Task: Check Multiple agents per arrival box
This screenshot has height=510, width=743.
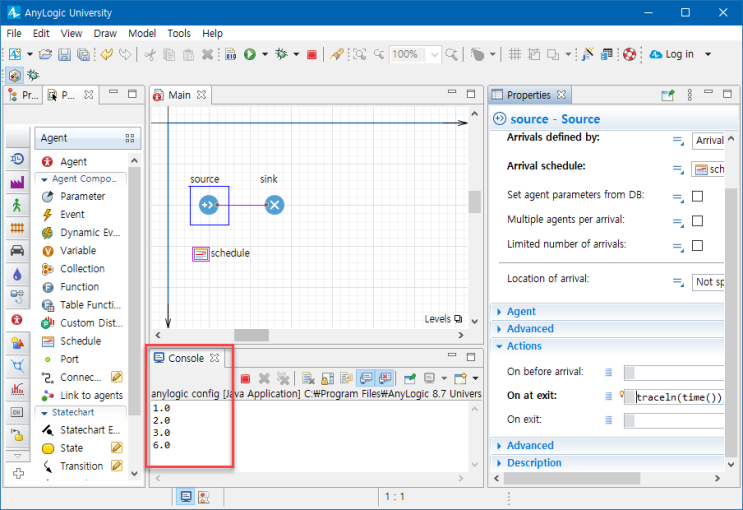Action: pyautogui.click(x=697, y=221)
